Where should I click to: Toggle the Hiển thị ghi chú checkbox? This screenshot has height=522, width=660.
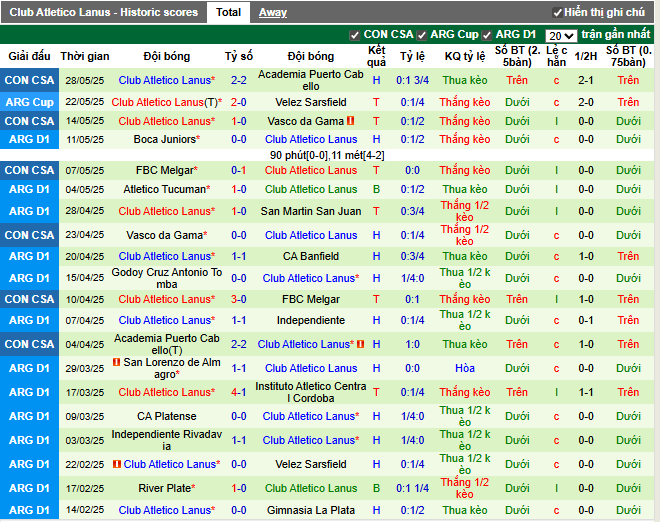(x=557, y=13)
